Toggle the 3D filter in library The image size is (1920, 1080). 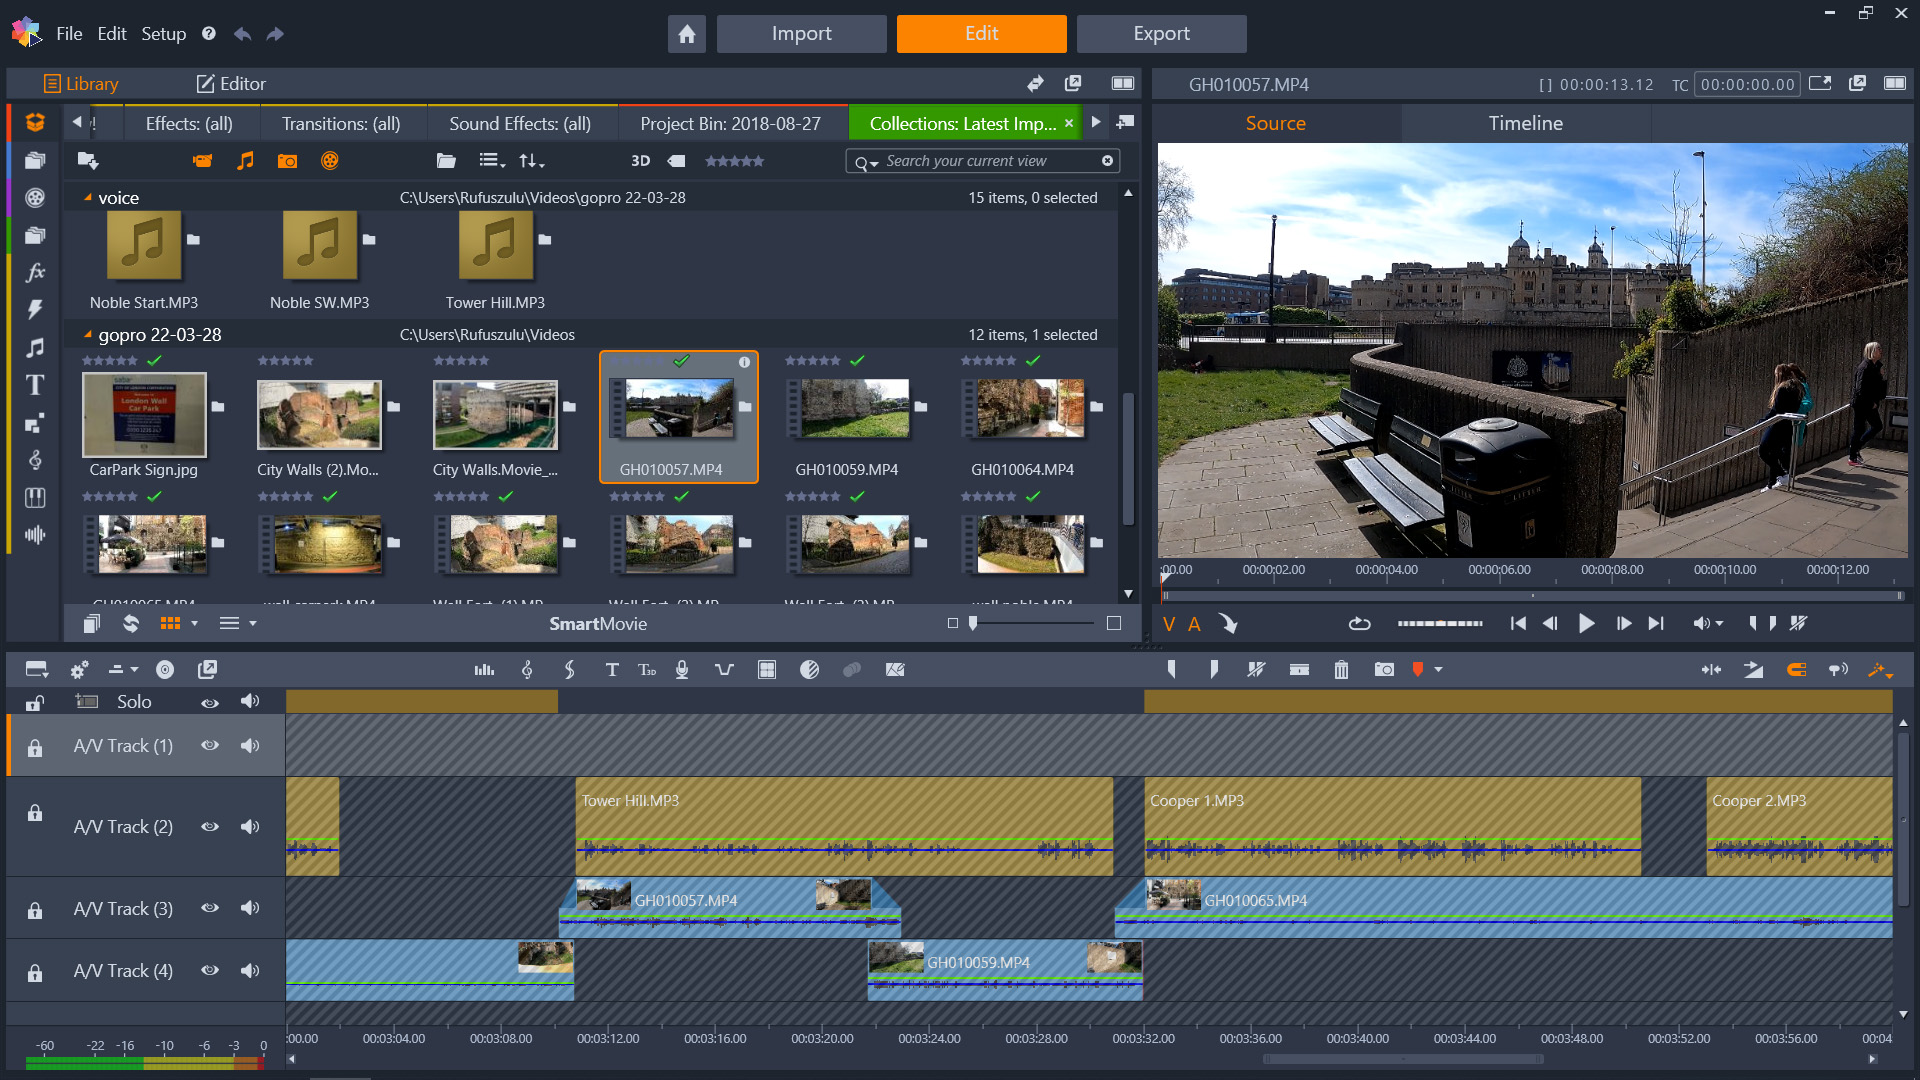point(641,161)
